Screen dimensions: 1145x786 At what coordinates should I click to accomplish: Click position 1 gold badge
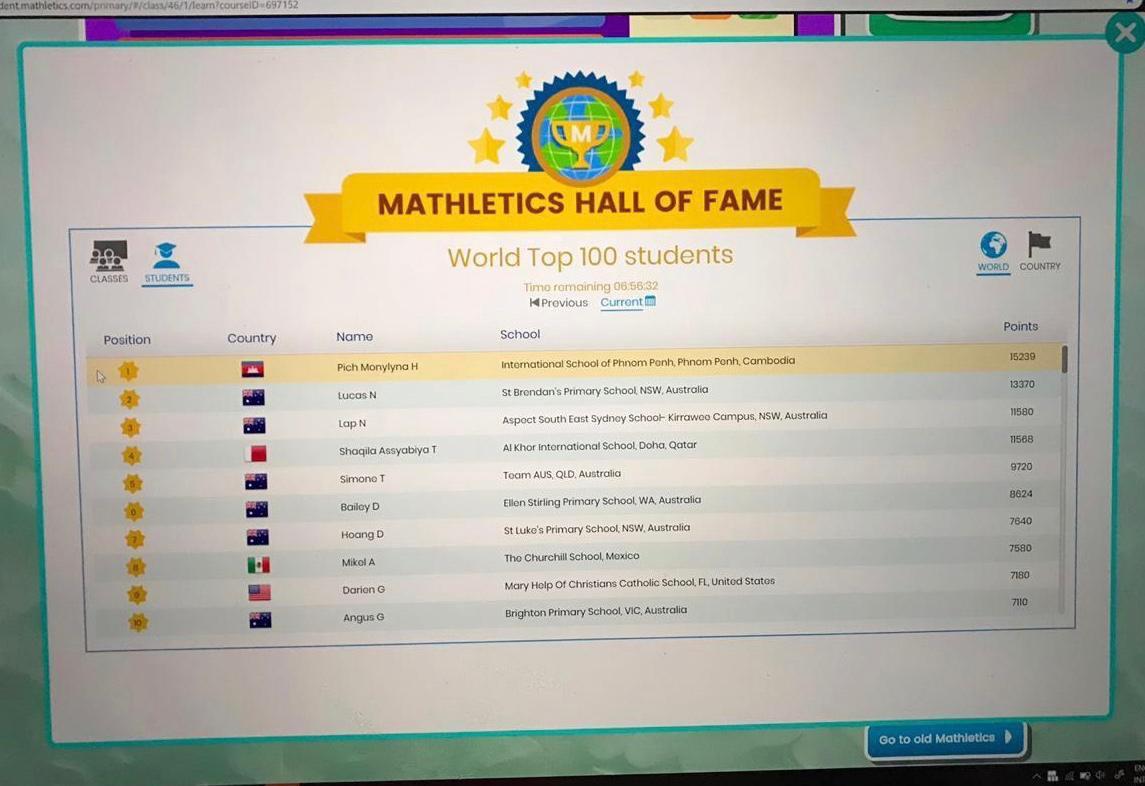(129, 371)
